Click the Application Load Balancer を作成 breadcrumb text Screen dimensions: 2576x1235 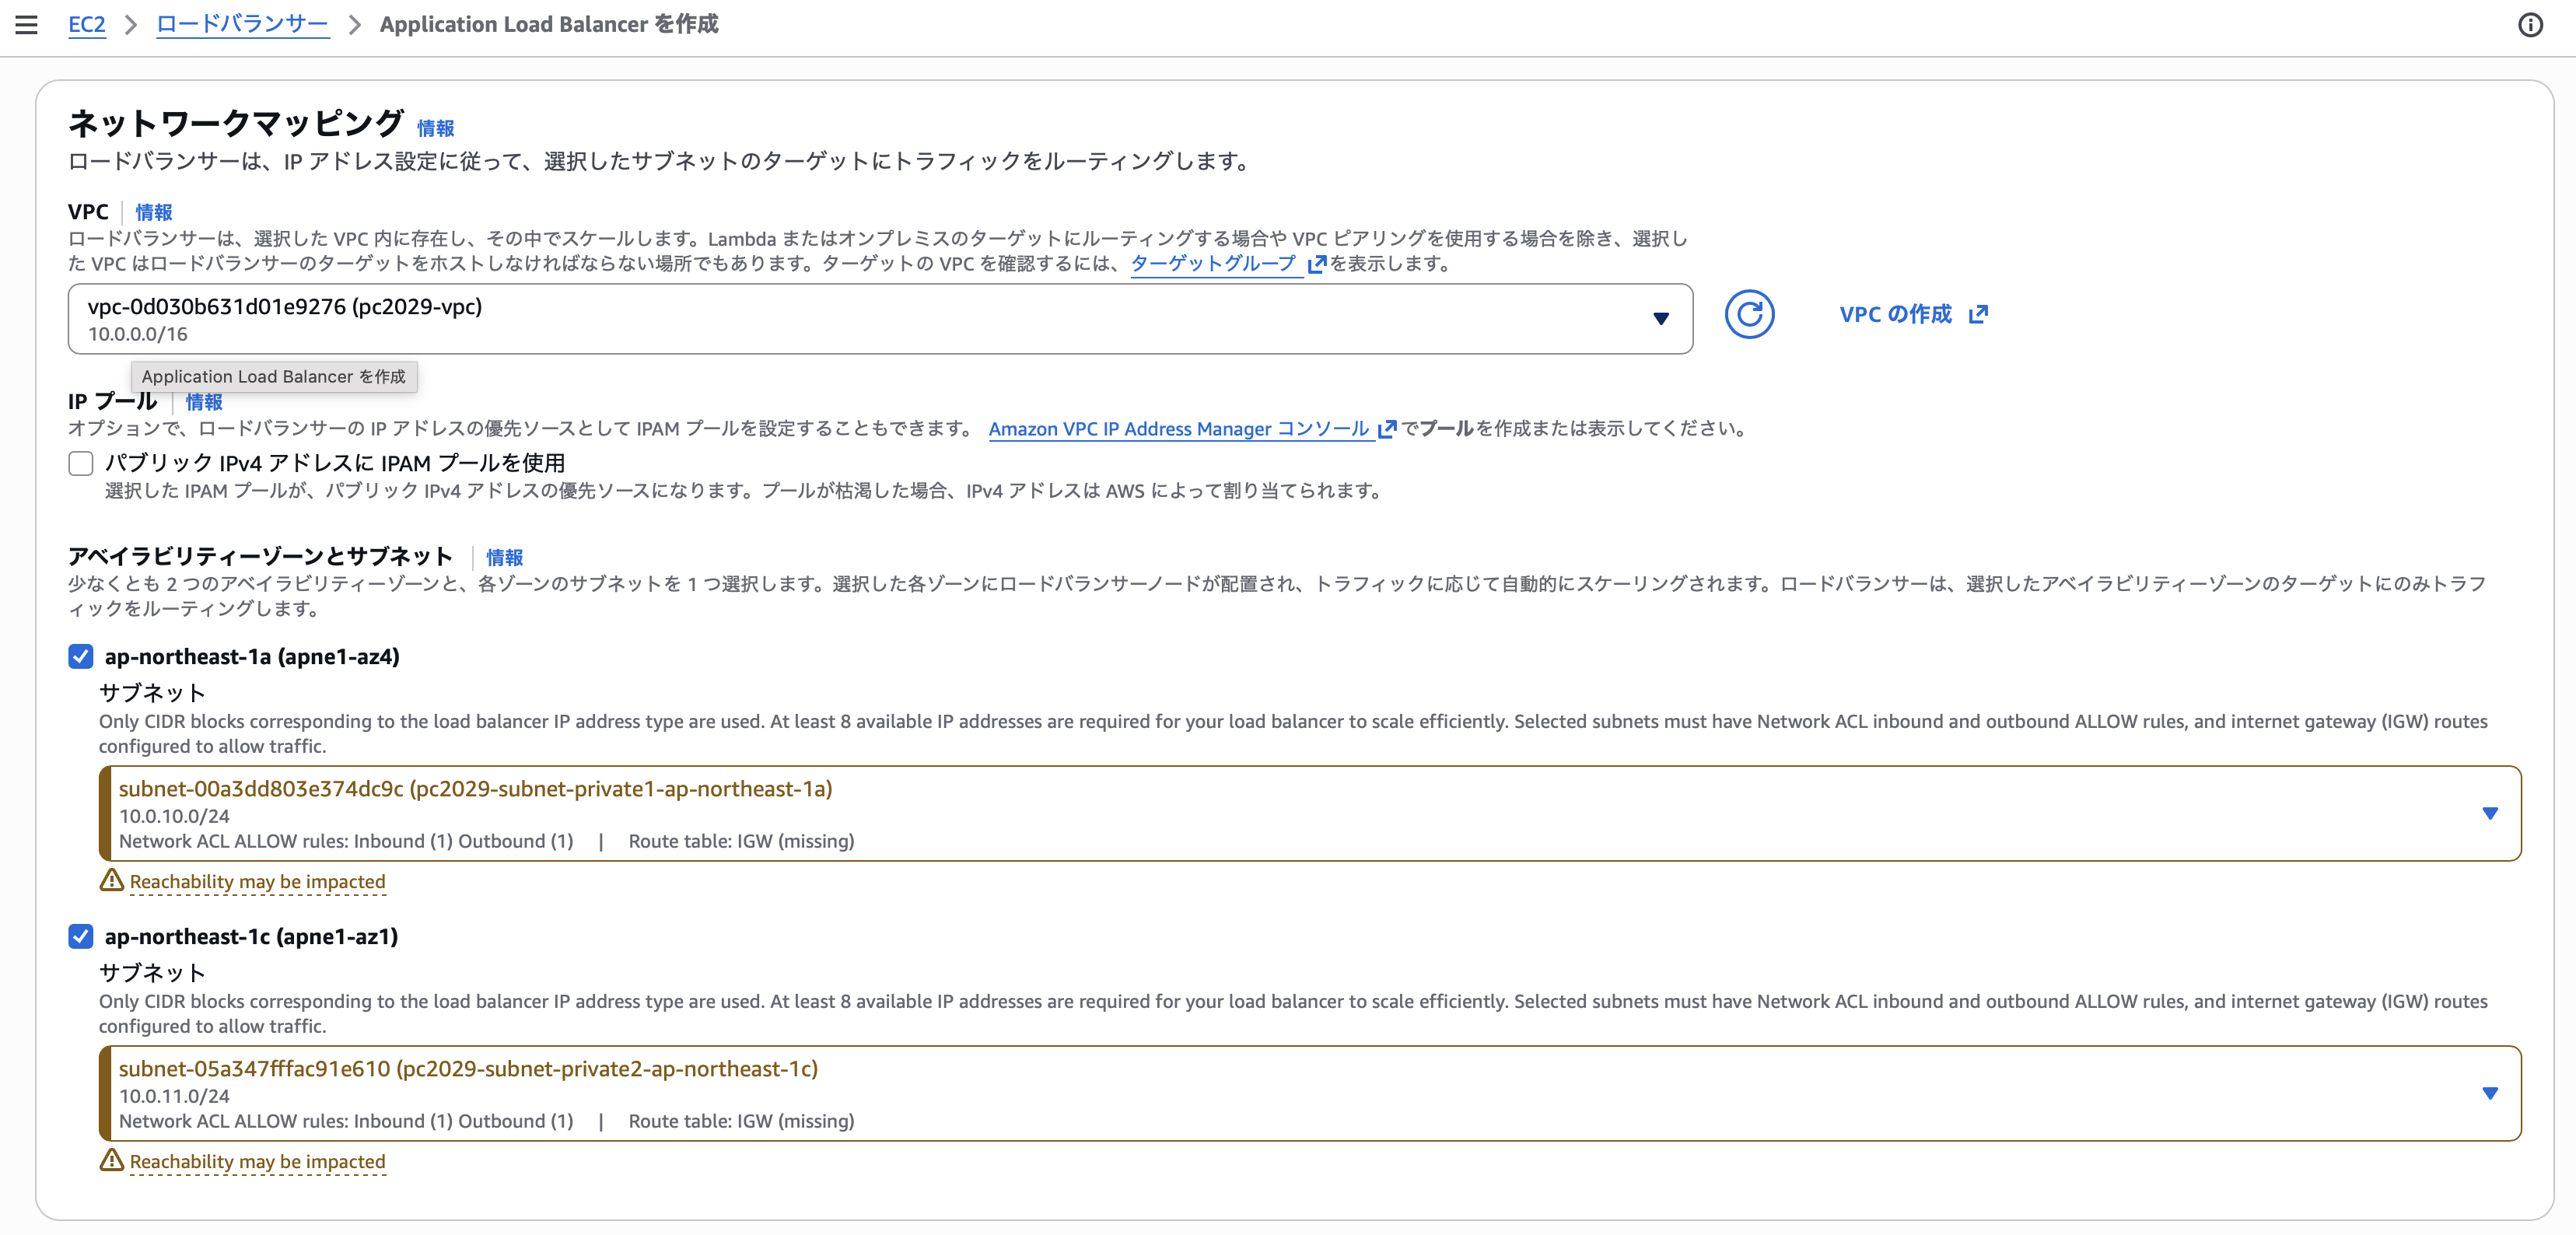point(549,24)
